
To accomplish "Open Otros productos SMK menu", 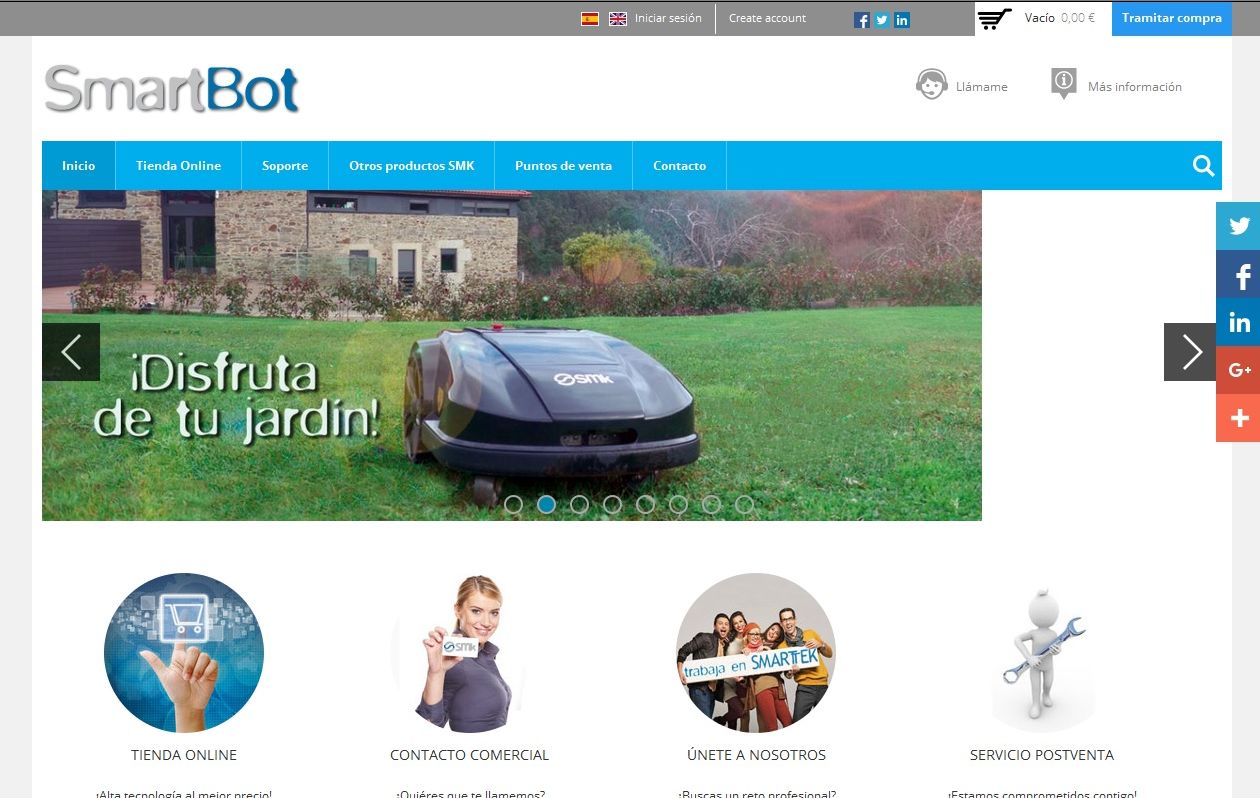I will [412, 166].
